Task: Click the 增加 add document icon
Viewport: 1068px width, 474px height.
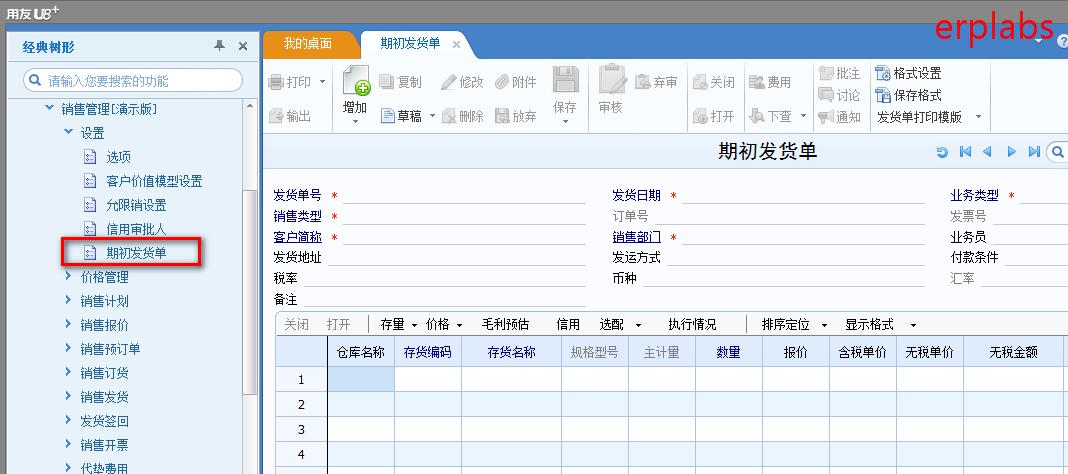Action: [x=356, y=80]
